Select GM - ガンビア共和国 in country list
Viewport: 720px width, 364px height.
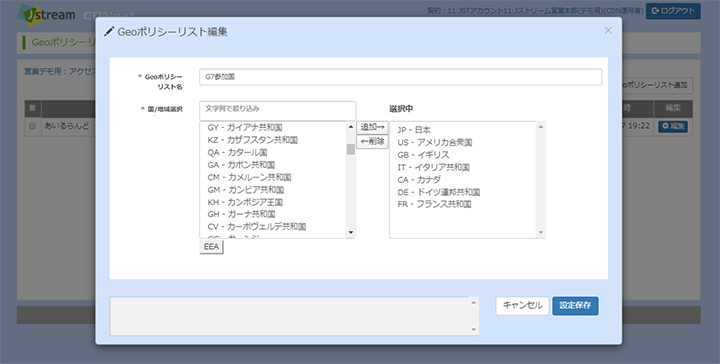coord(246,190)
